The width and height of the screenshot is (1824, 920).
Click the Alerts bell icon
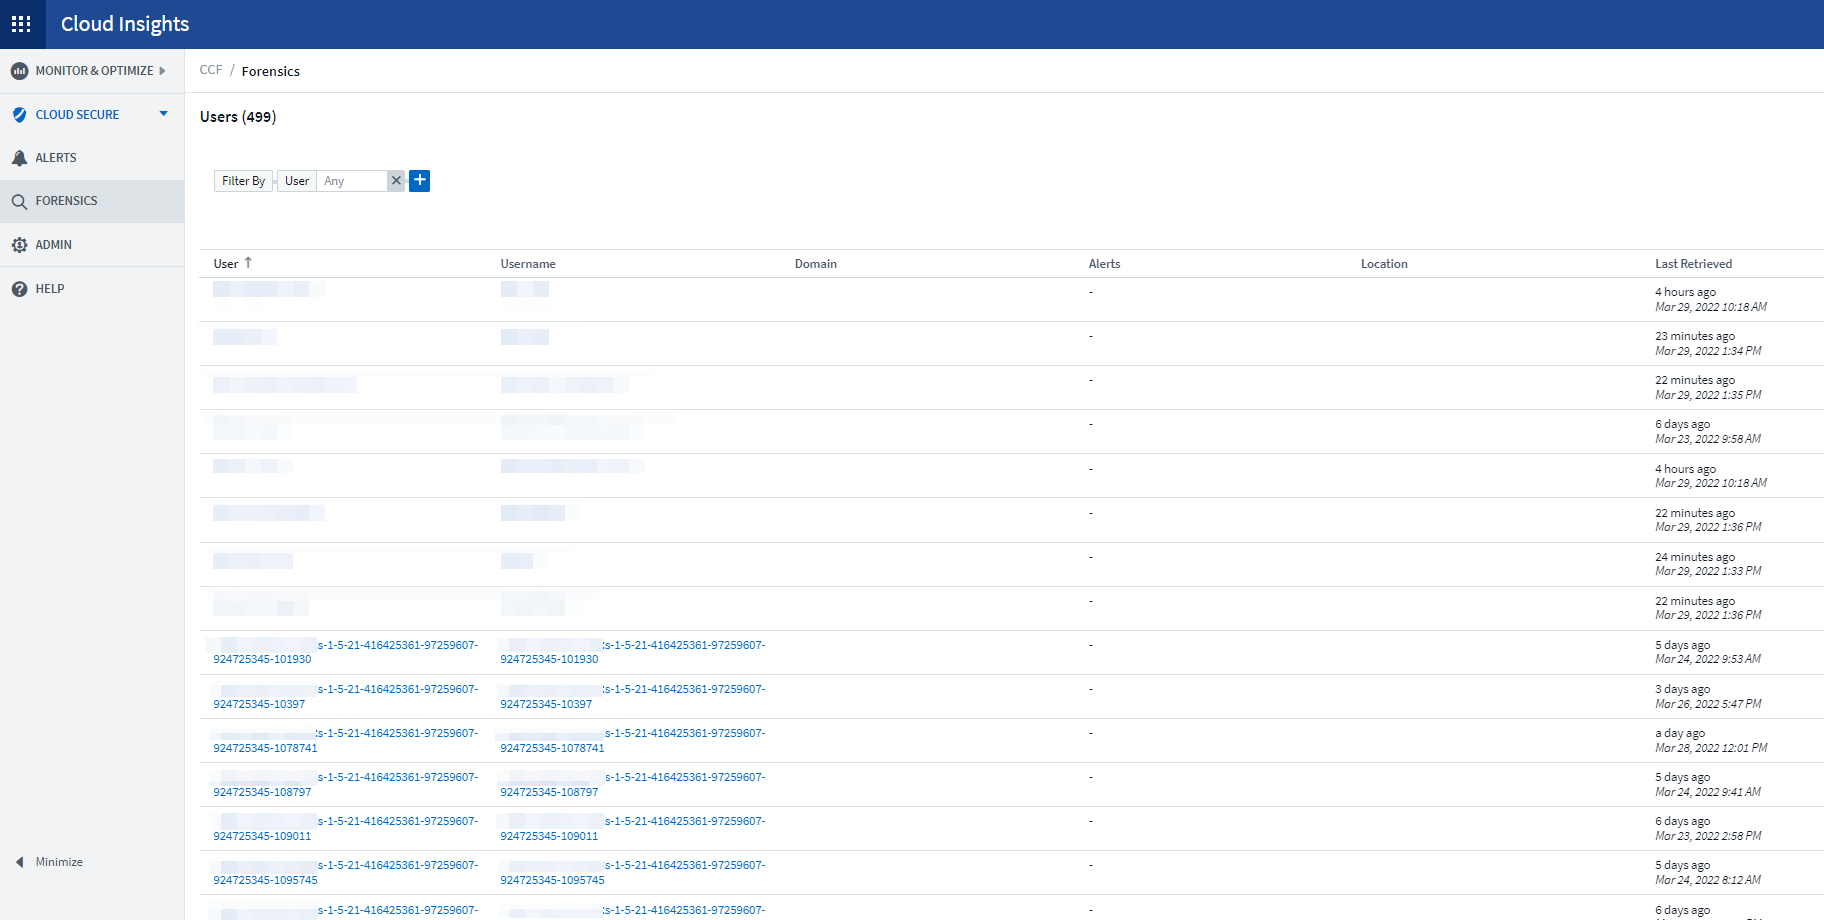pos(19,158)
